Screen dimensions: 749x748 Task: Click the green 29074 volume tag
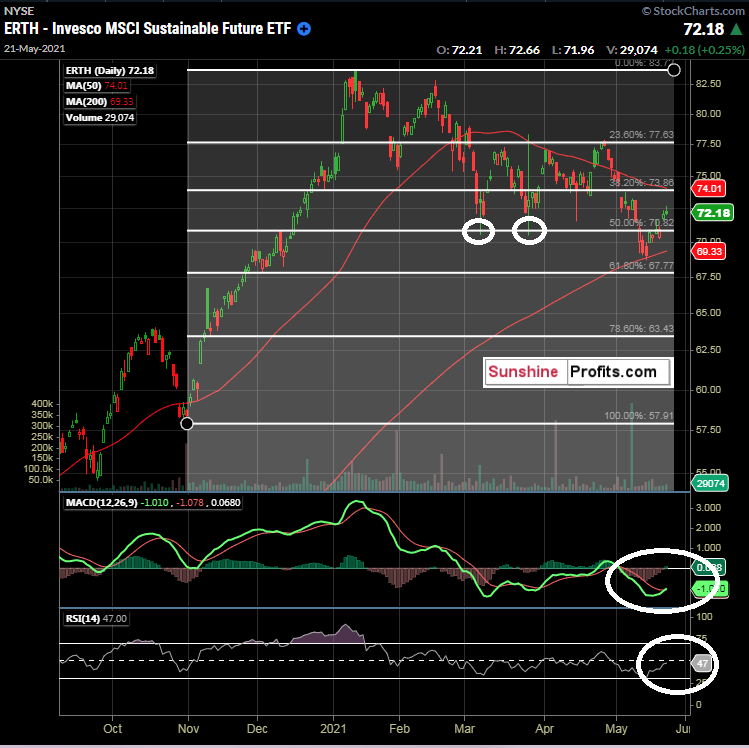tap(710, 483)
